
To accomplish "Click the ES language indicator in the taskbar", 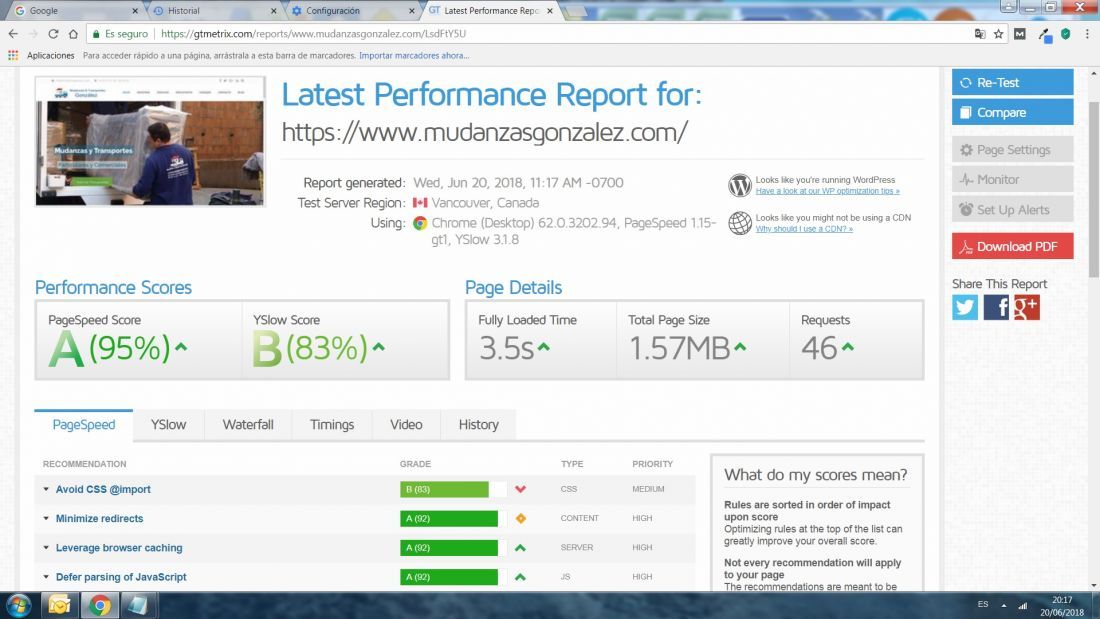I will coord(983,604).
